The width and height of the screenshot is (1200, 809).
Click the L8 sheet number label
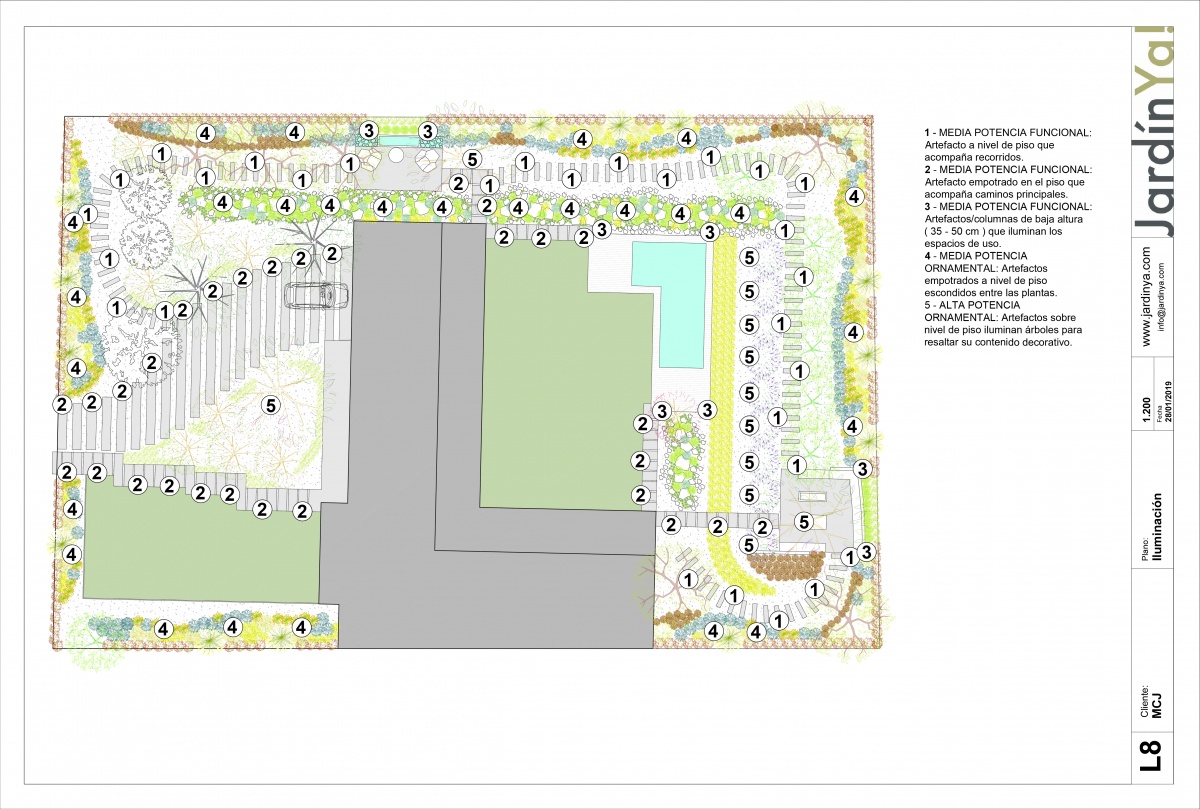[1151, 755]
